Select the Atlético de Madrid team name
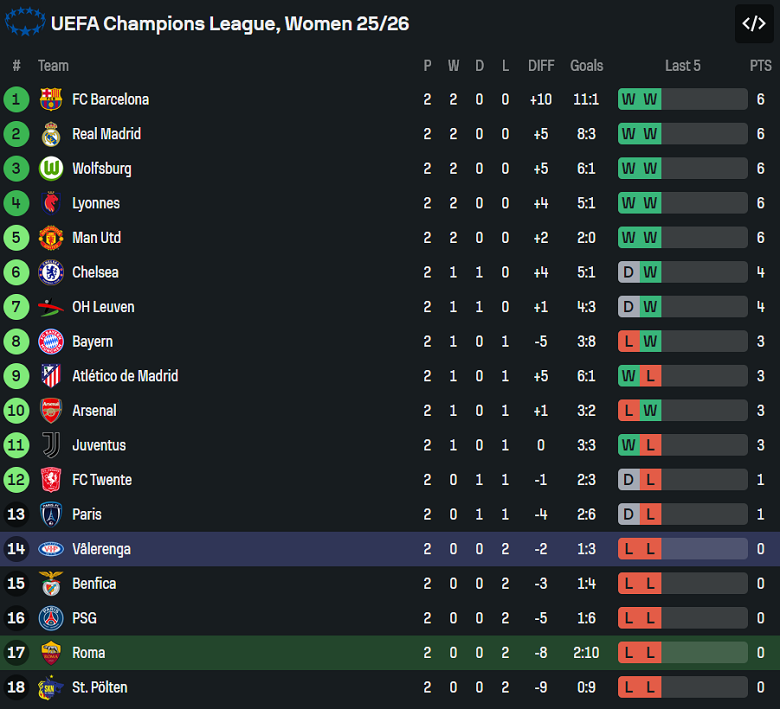The image size is (780, 709). [125, 376]
